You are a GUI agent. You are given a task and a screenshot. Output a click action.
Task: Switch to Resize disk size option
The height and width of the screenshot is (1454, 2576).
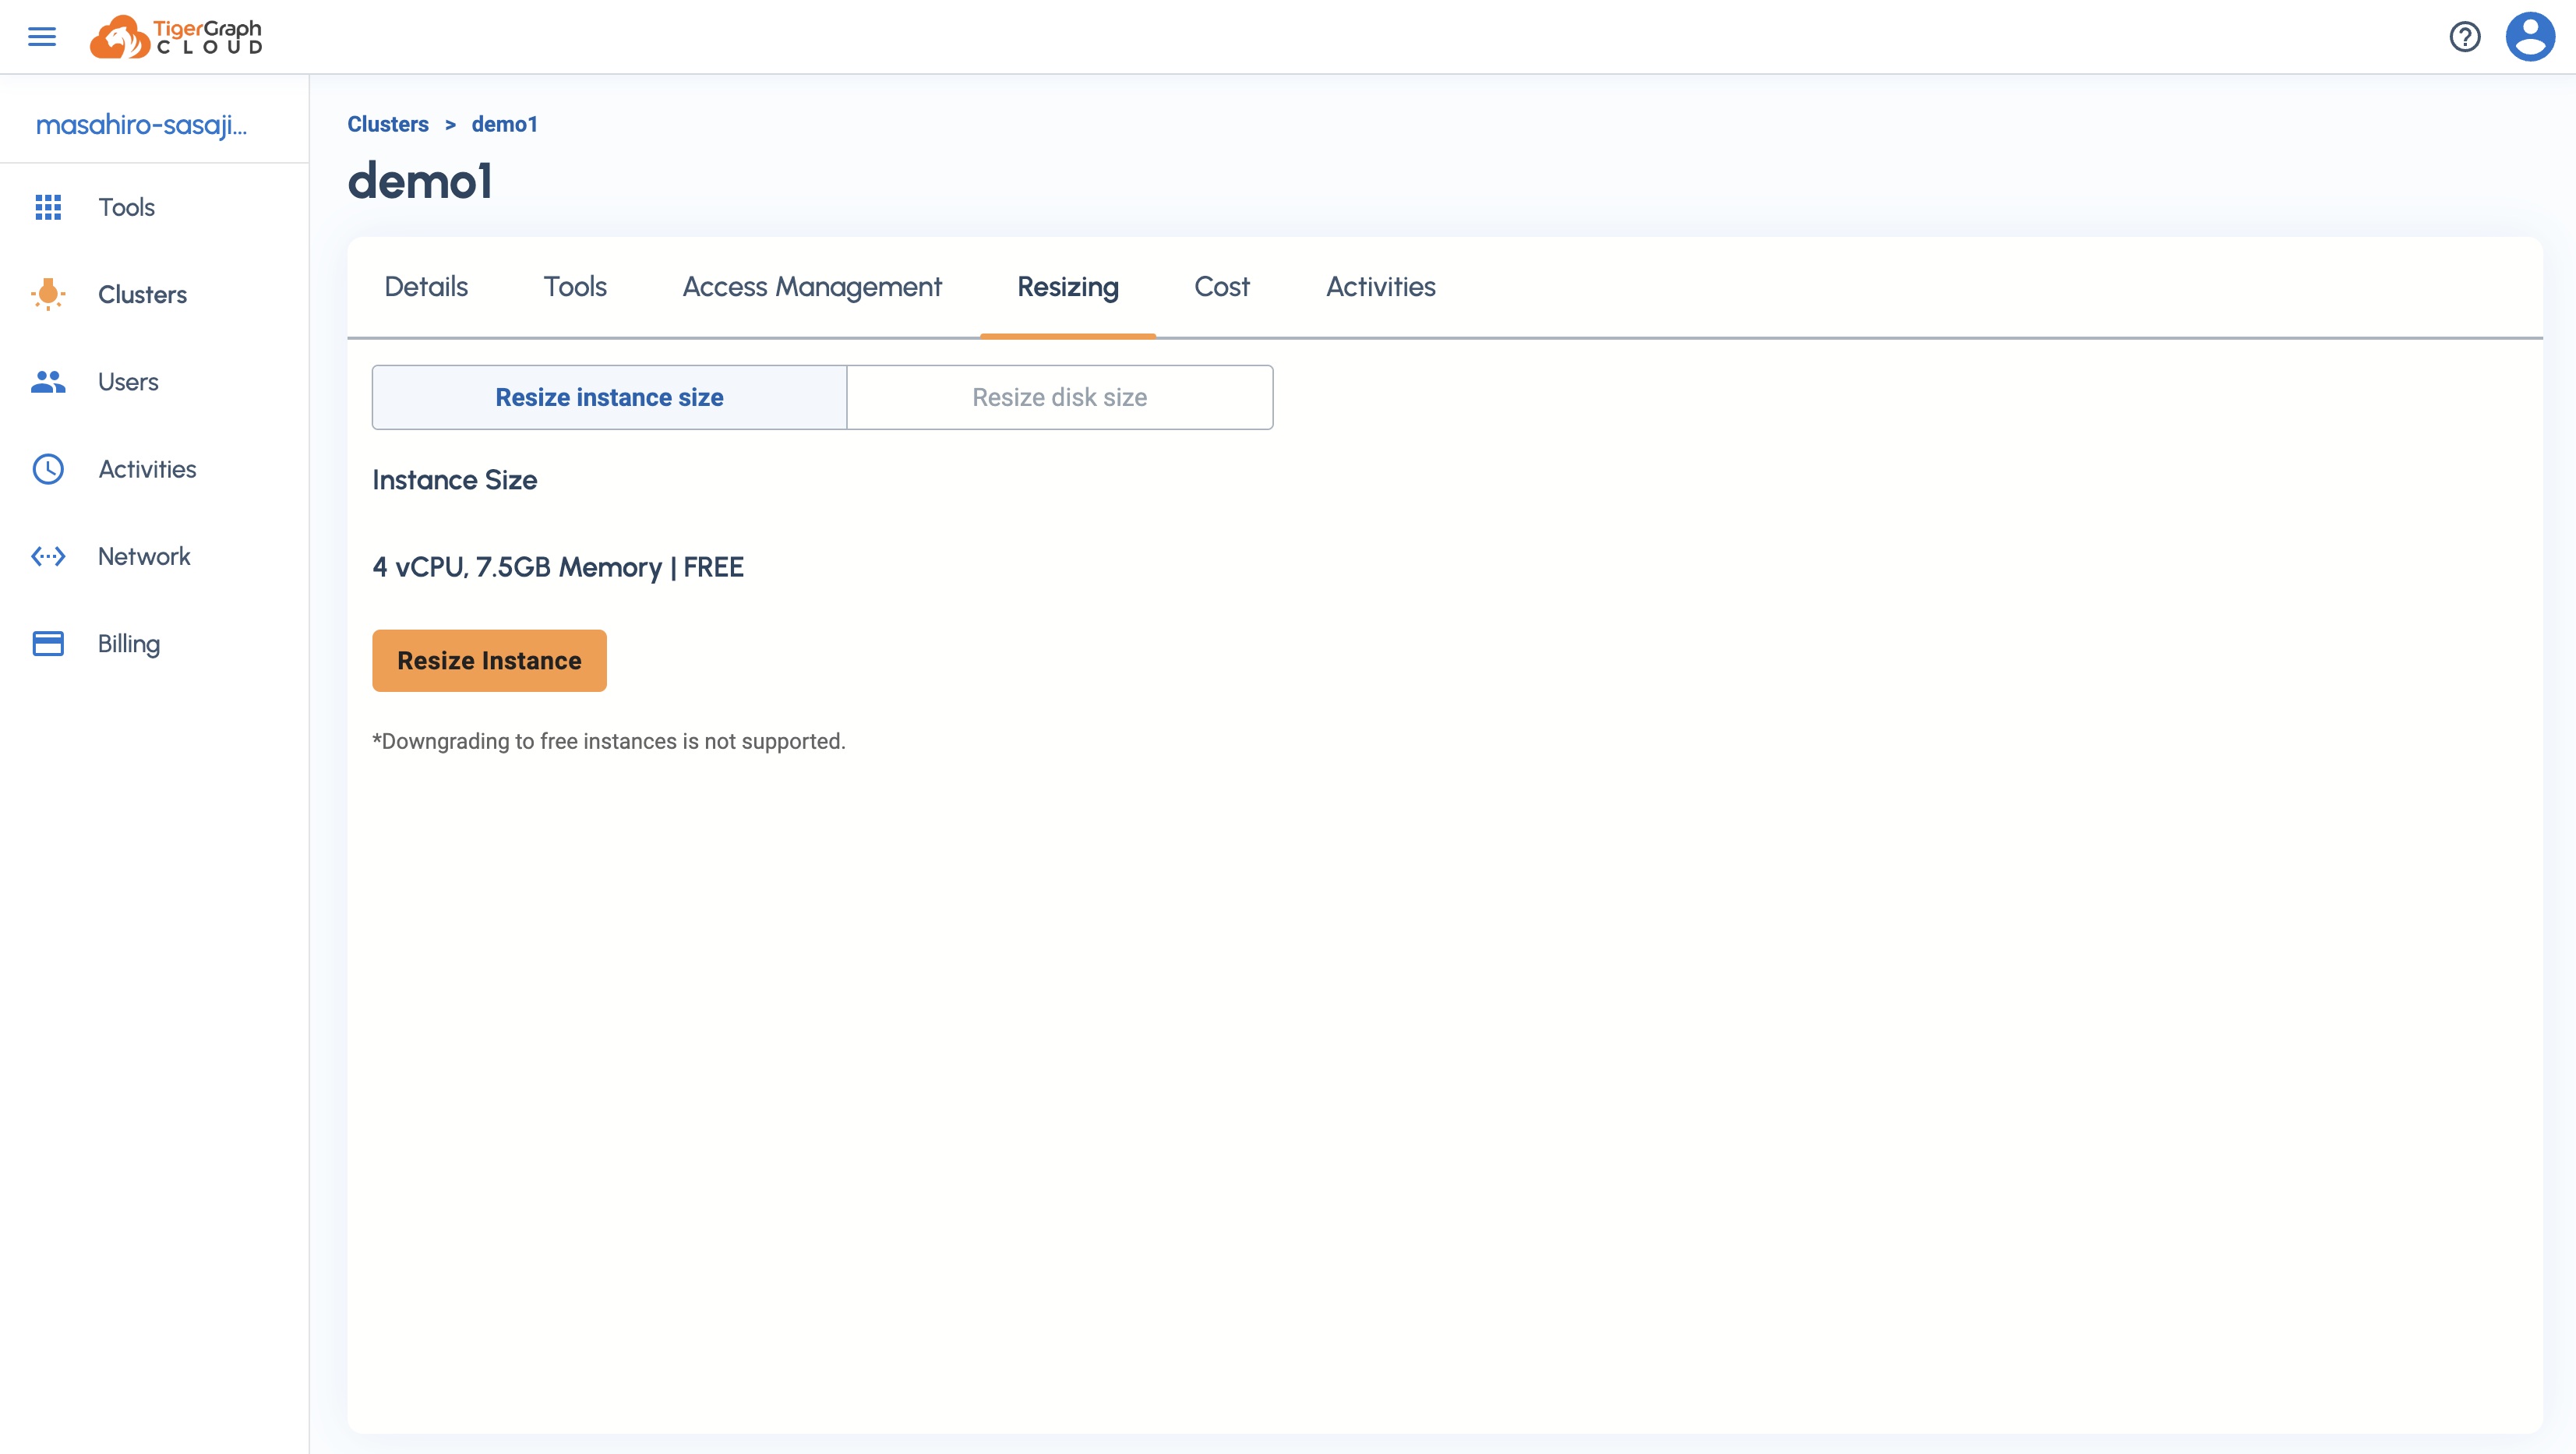pyautogui.click(x=1059, y=397)
